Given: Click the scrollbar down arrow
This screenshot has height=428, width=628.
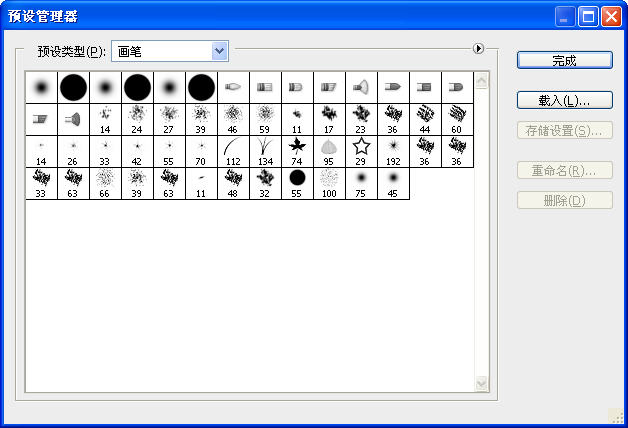Looking at the screenshot, I should (x=481, y=383).
